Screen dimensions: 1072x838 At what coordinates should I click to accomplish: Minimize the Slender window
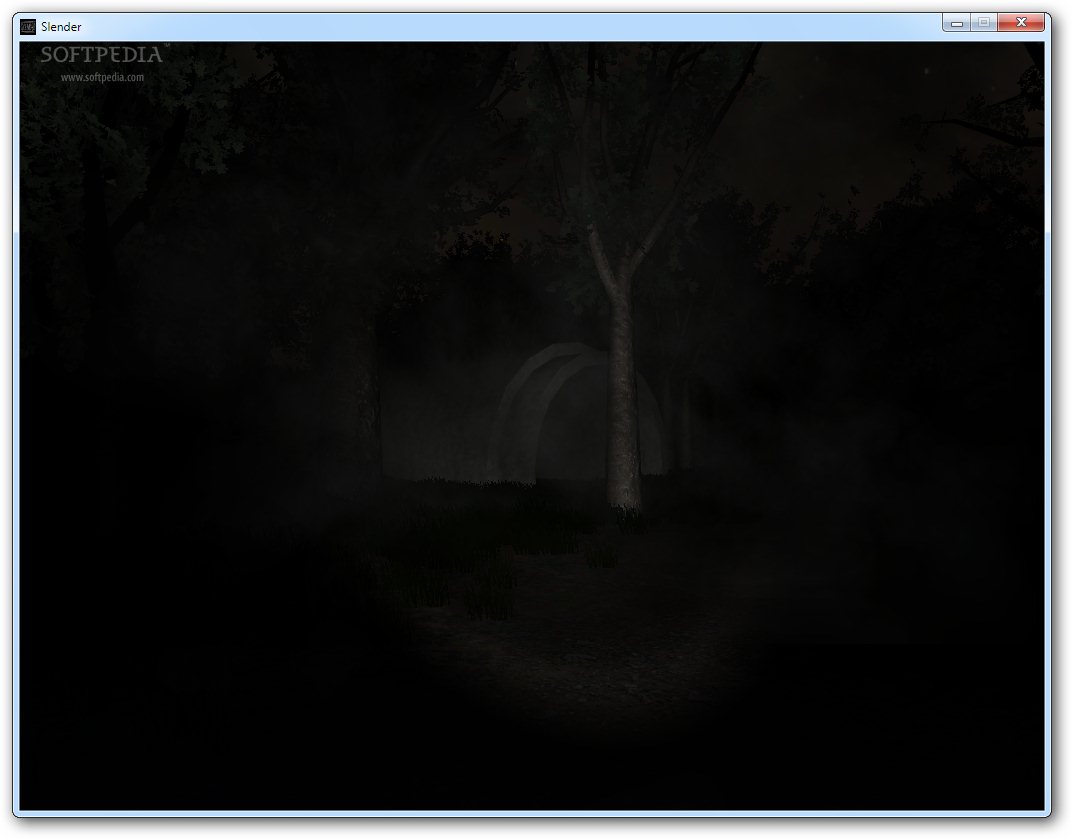point(957,23)
